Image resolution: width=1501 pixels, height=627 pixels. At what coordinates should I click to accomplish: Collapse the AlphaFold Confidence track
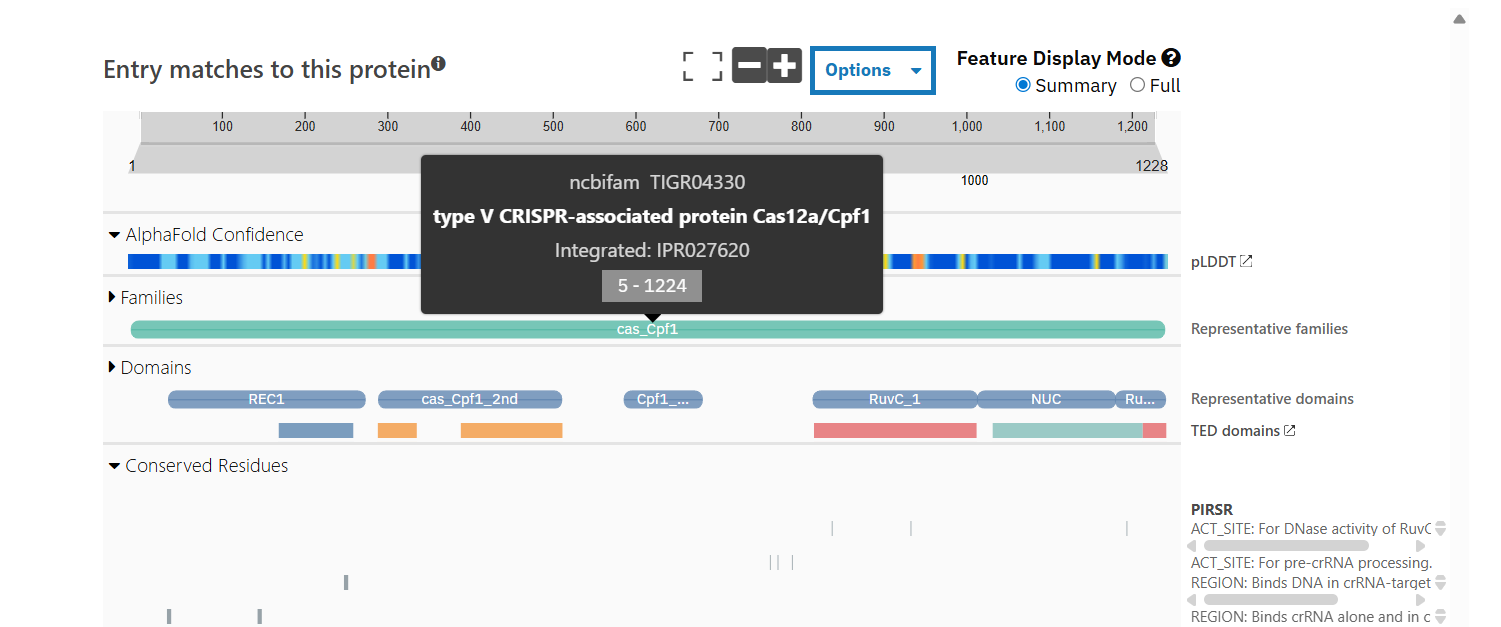click(x=115, y=236)
